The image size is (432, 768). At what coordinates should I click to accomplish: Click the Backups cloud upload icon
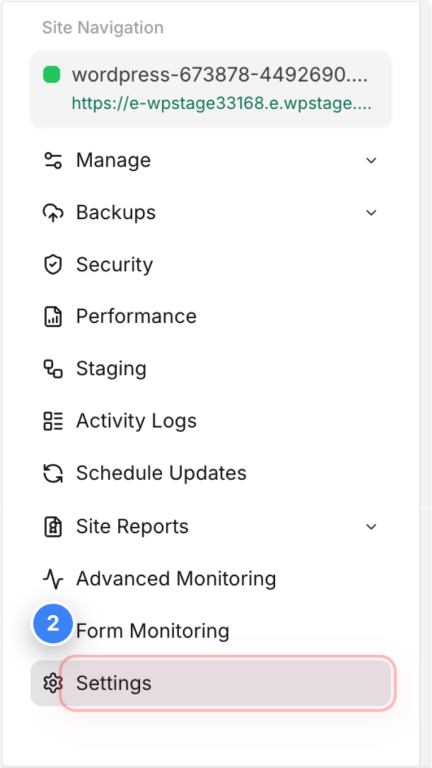coord(53,213)
